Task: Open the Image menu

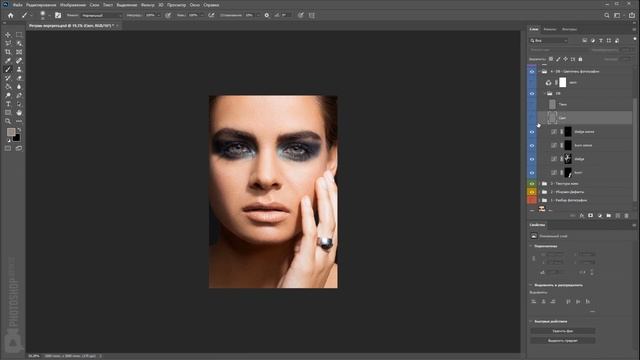Action: pos(73,5)
